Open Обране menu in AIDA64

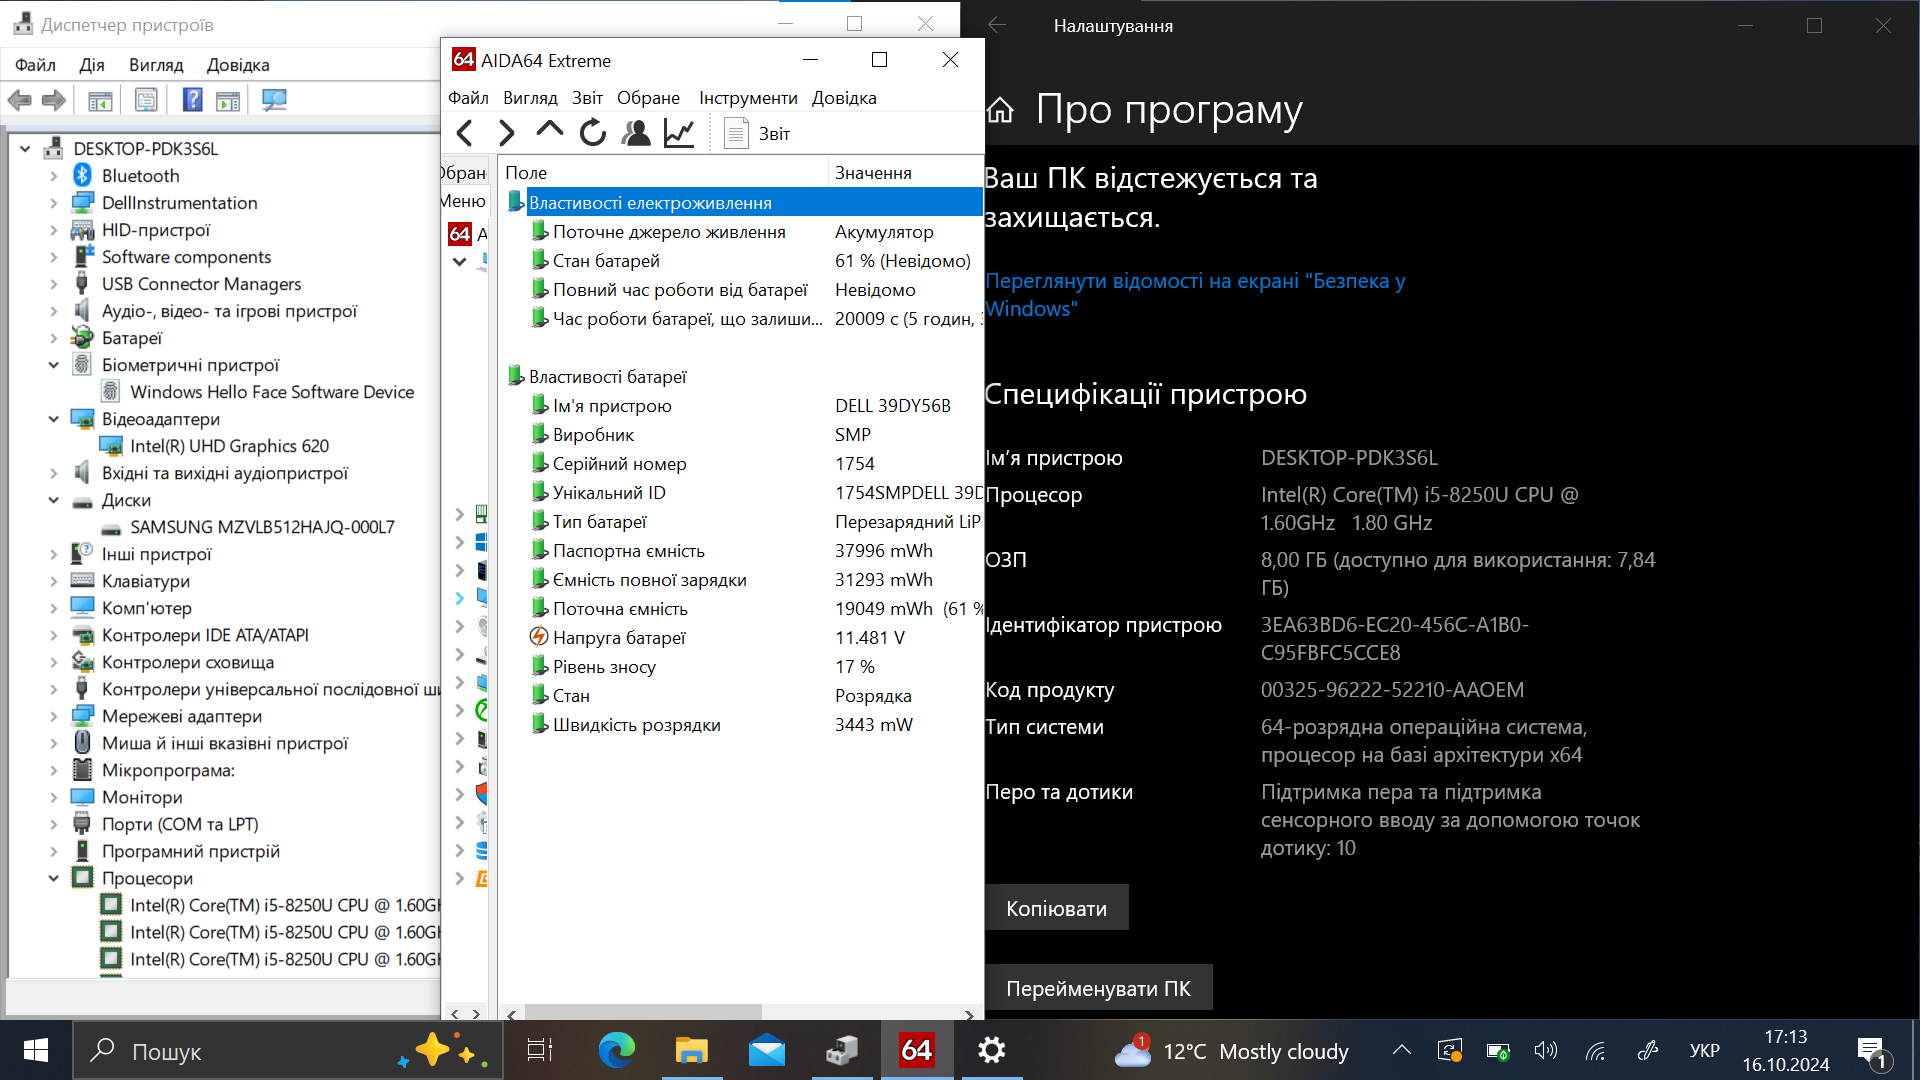(x=648, y=98)
